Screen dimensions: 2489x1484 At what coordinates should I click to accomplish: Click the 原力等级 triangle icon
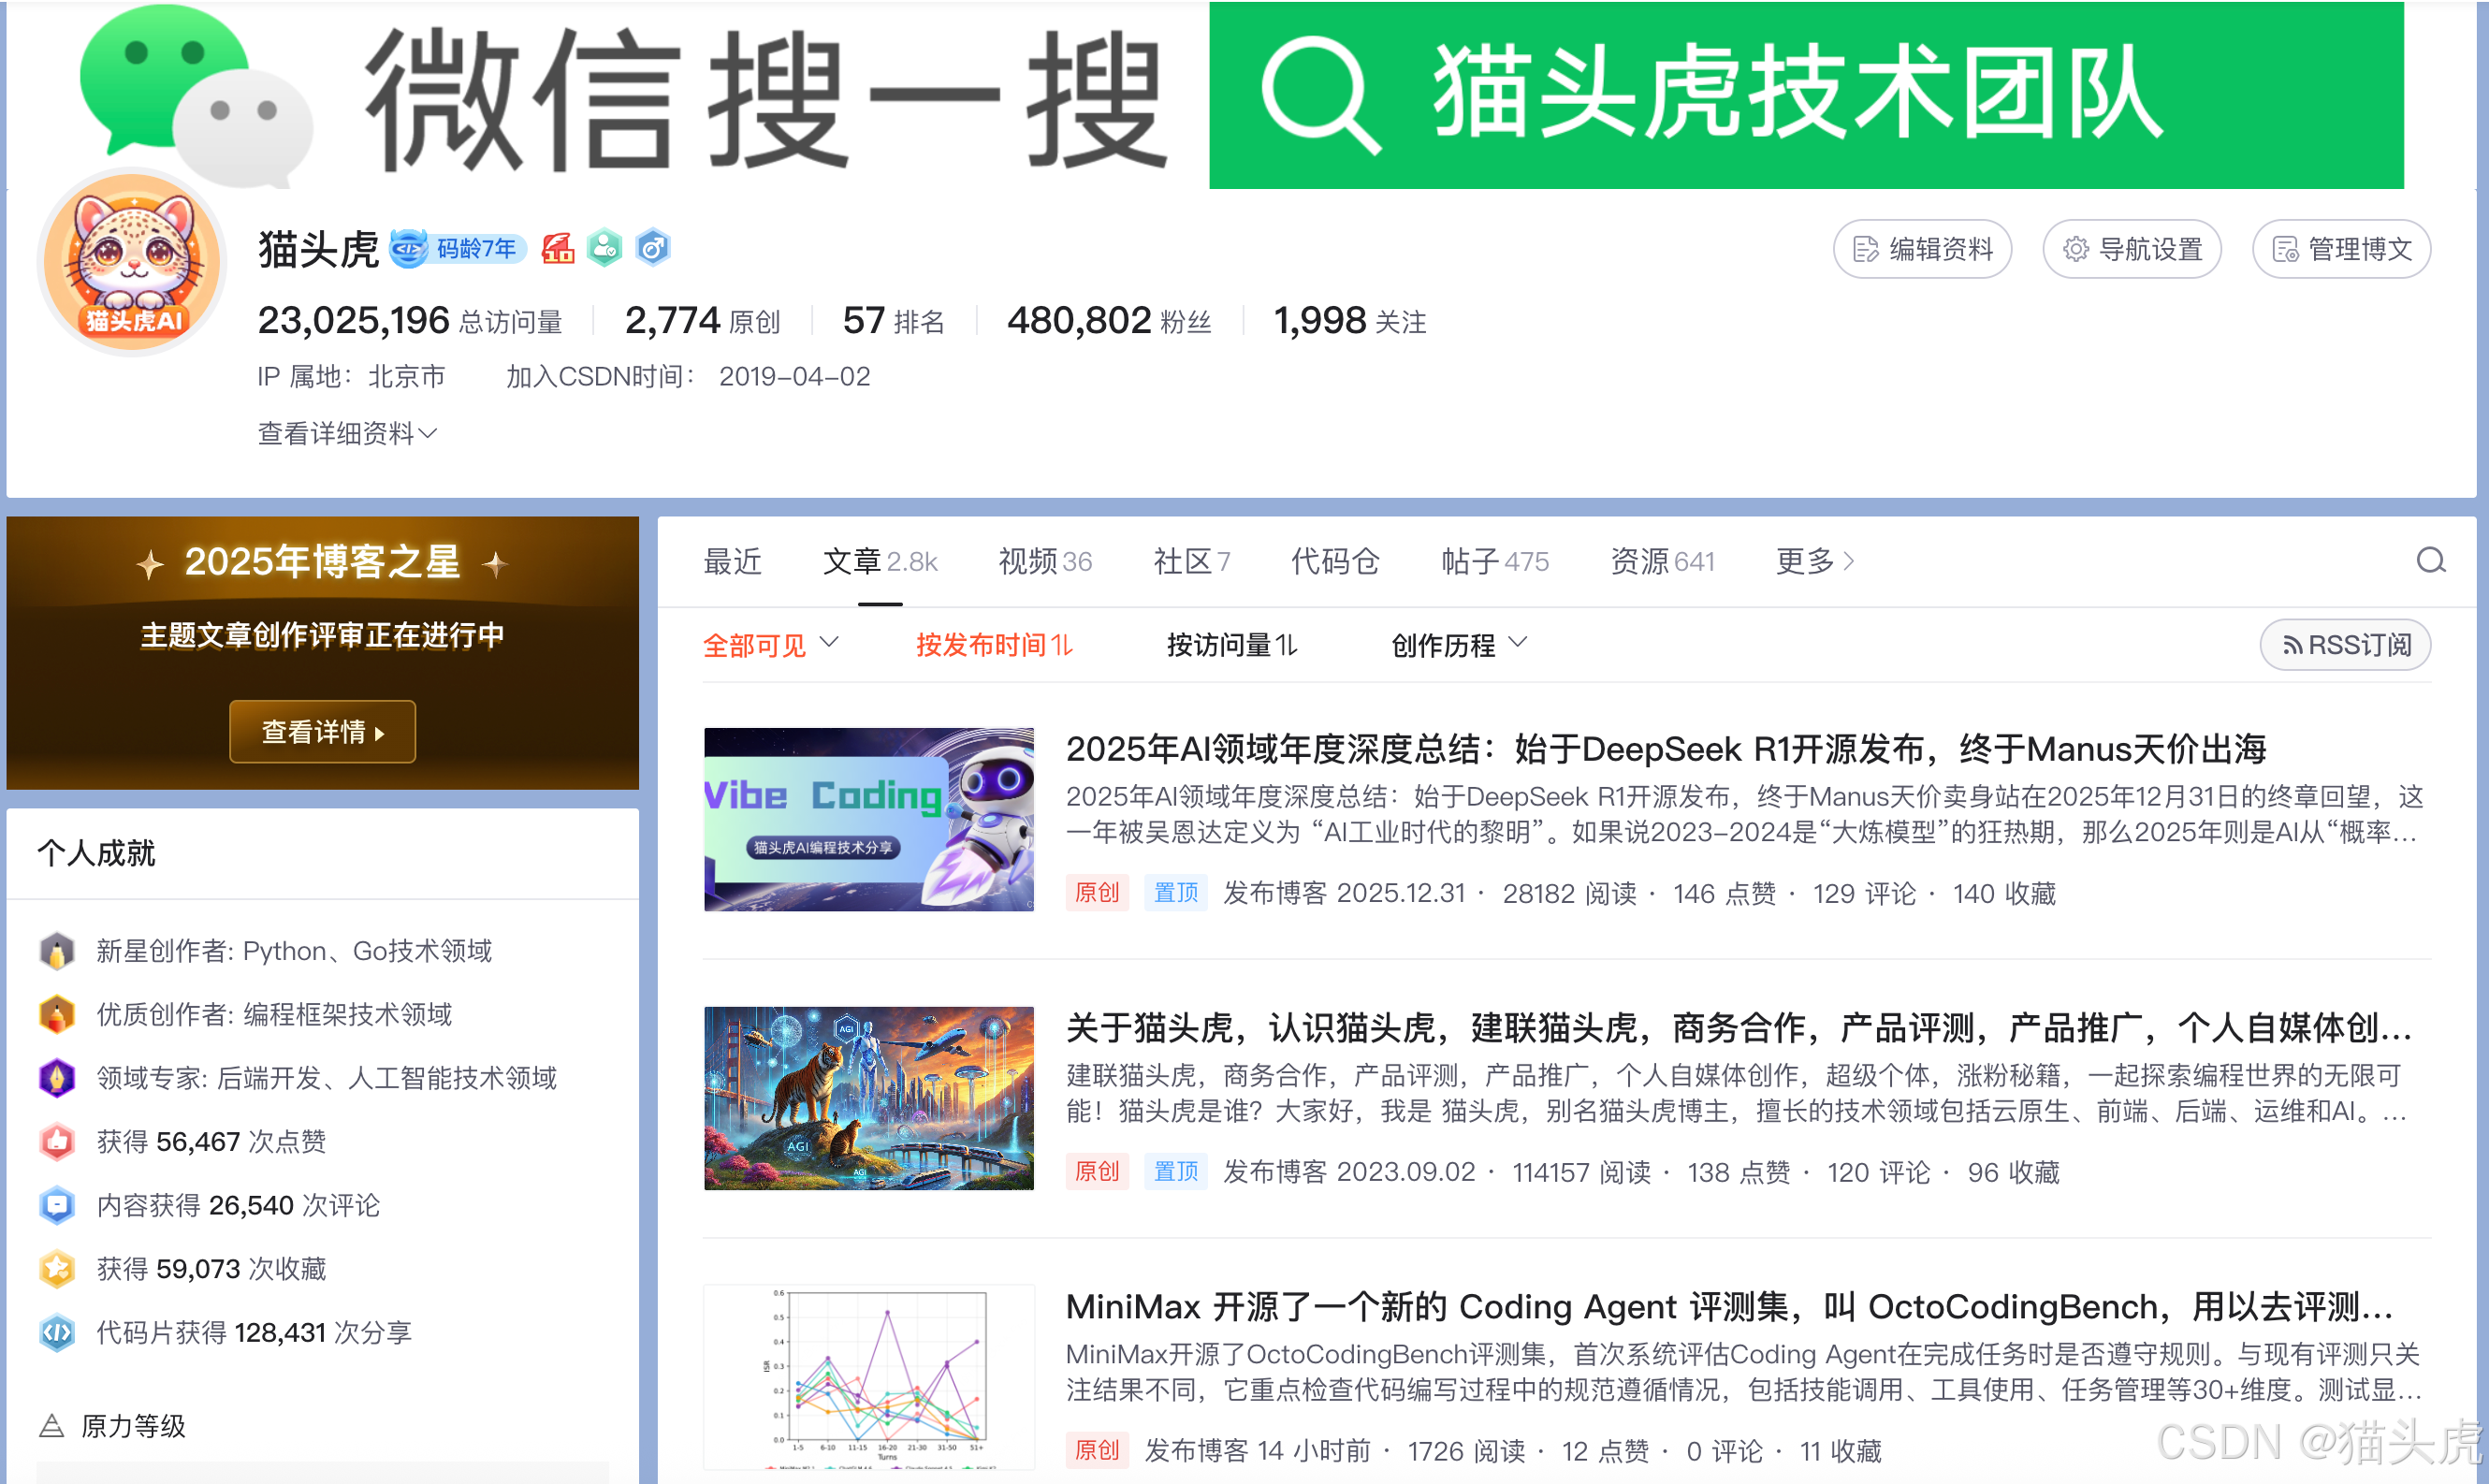pyautogui.click(x=51, y=1426)
